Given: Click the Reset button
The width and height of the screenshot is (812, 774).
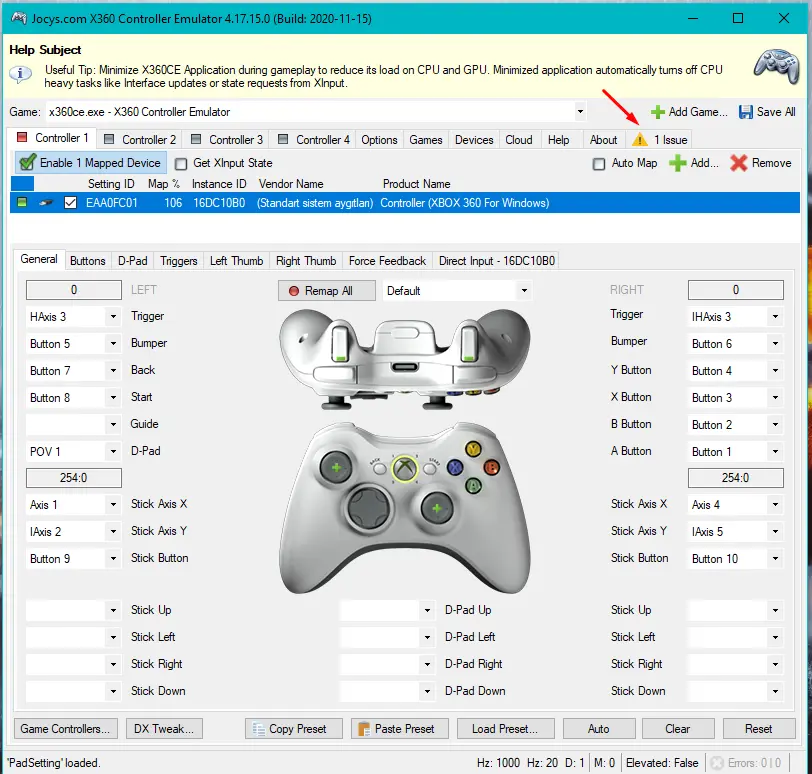Looking at the screenshot, I should pyautogui.click(x=759, y=728).
